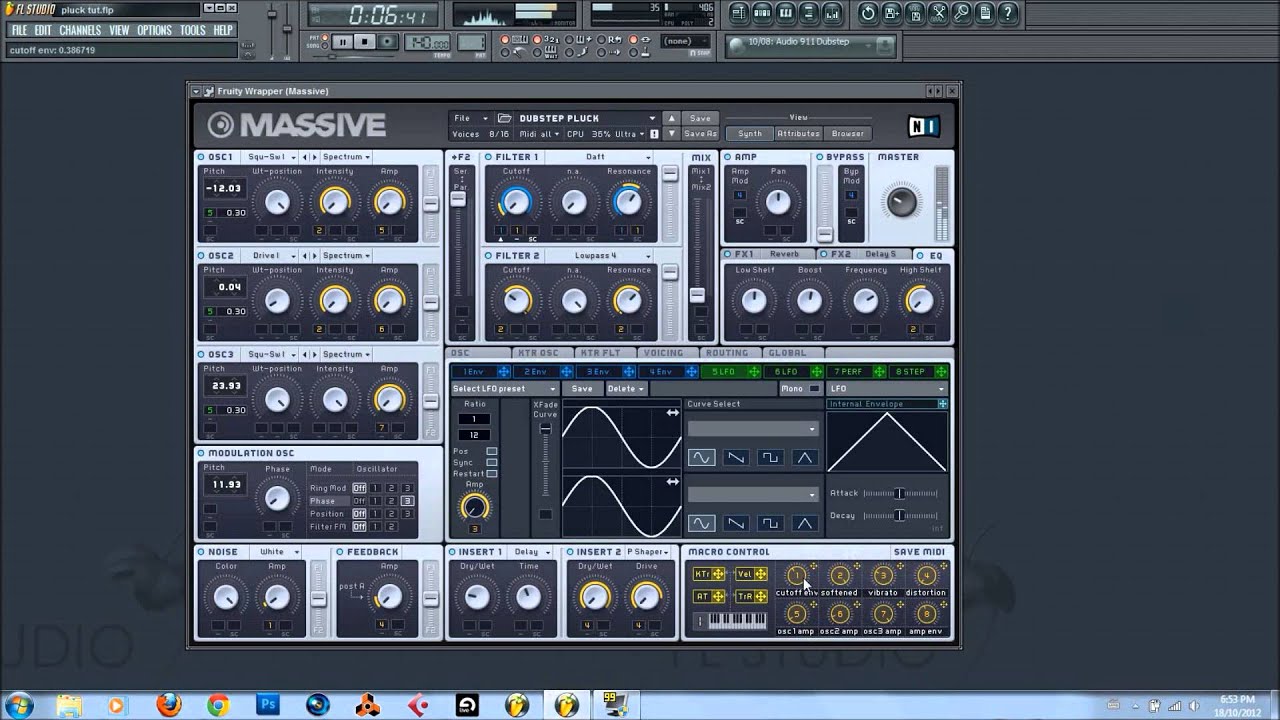Click the FL Studio pause button
The image size is (1280, 720).
click(x=343, y=41)
